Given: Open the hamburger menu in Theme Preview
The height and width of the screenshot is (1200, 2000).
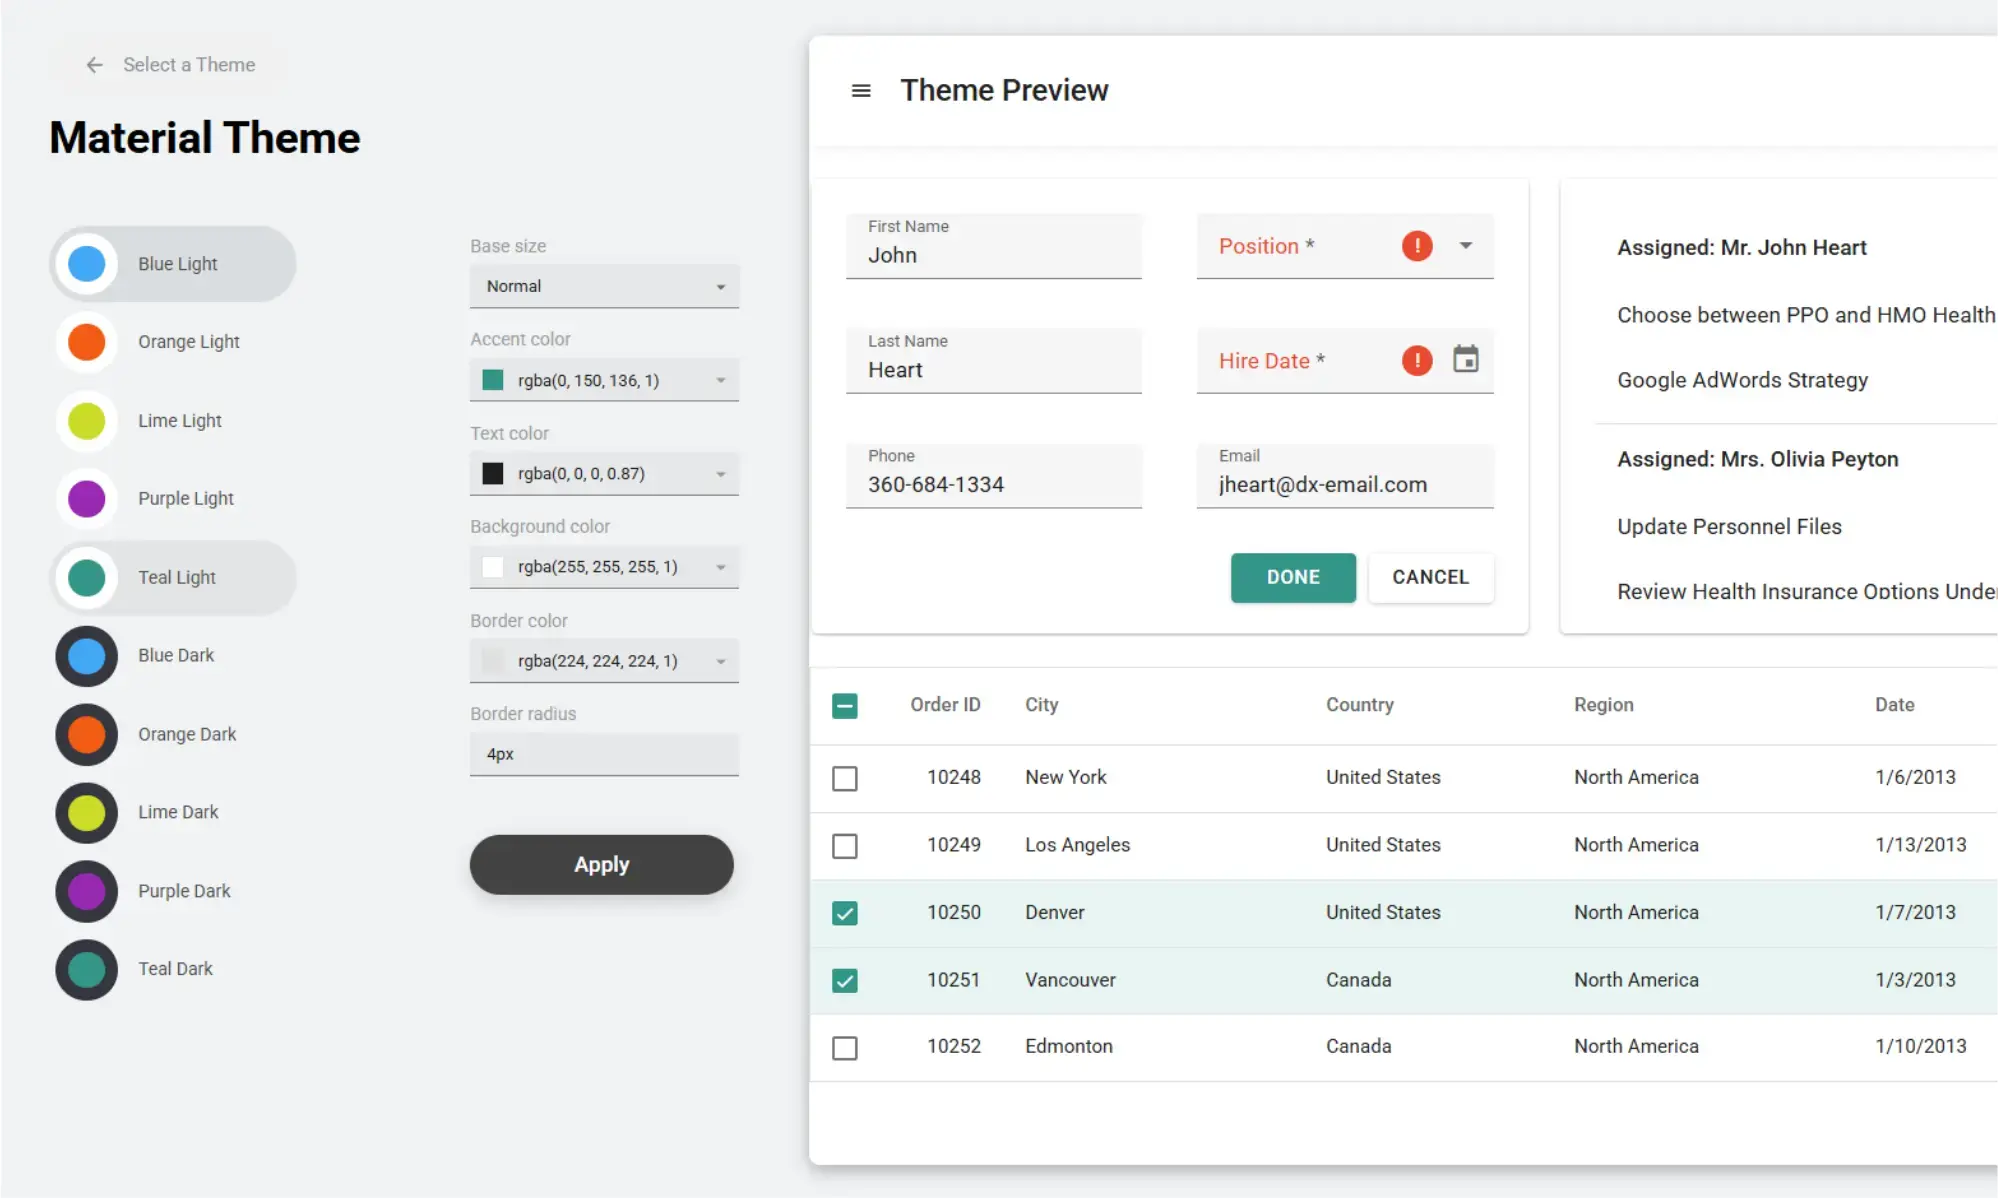Looking at the screenshot, I should coord(860,91).
